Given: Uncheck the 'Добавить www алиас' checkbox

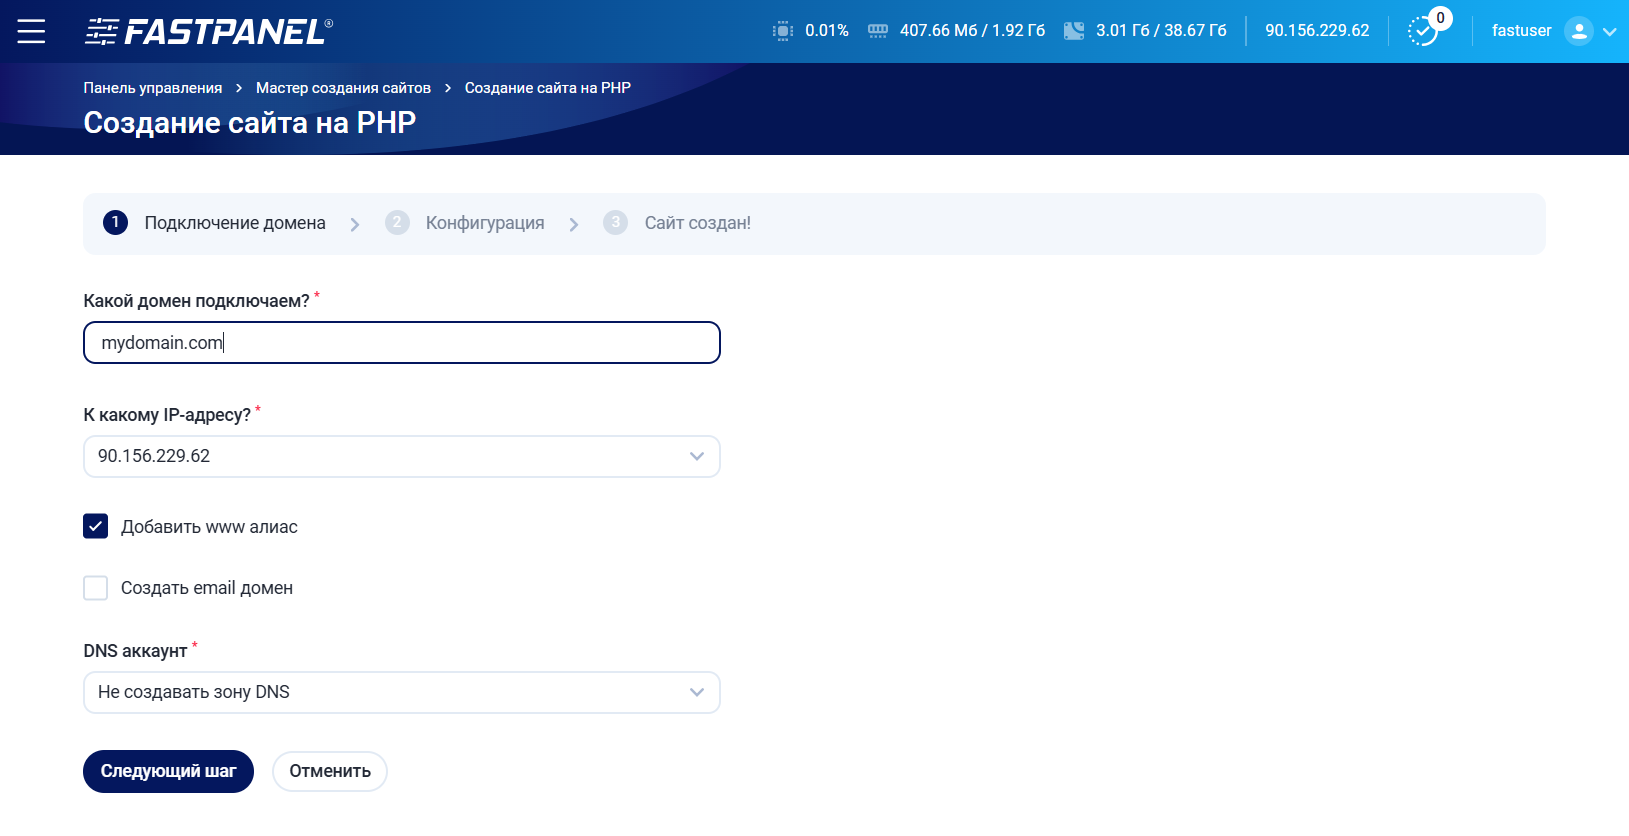Looking at the screenshot, I should pos(96,526).
